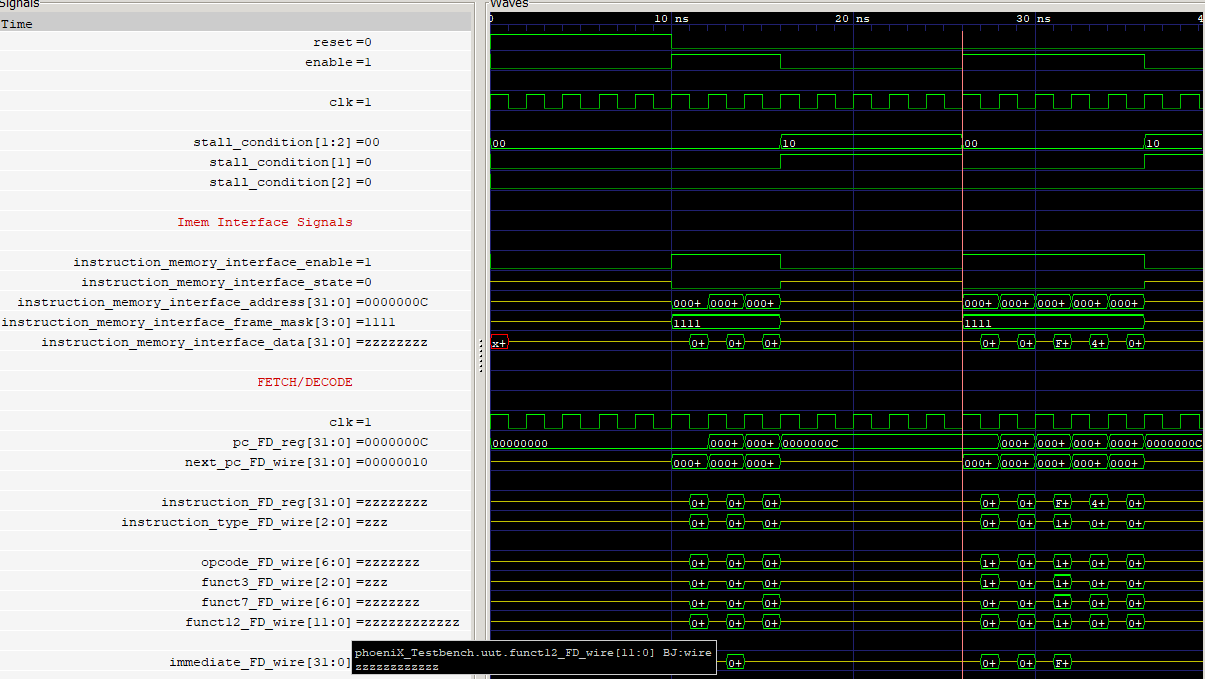
Task: Click the F+ value in instruction_memory_interface_data wave
Action: [x=1062, y=342]
